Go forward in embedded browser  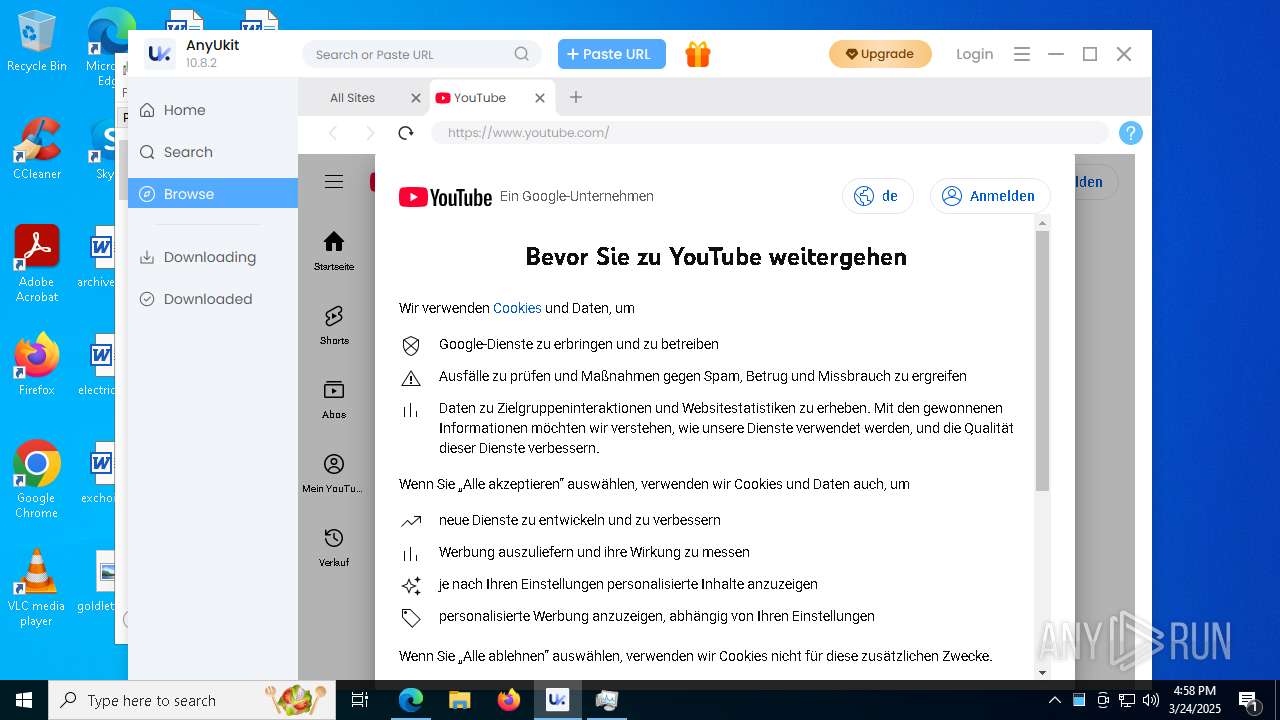(x=370, y=133)
